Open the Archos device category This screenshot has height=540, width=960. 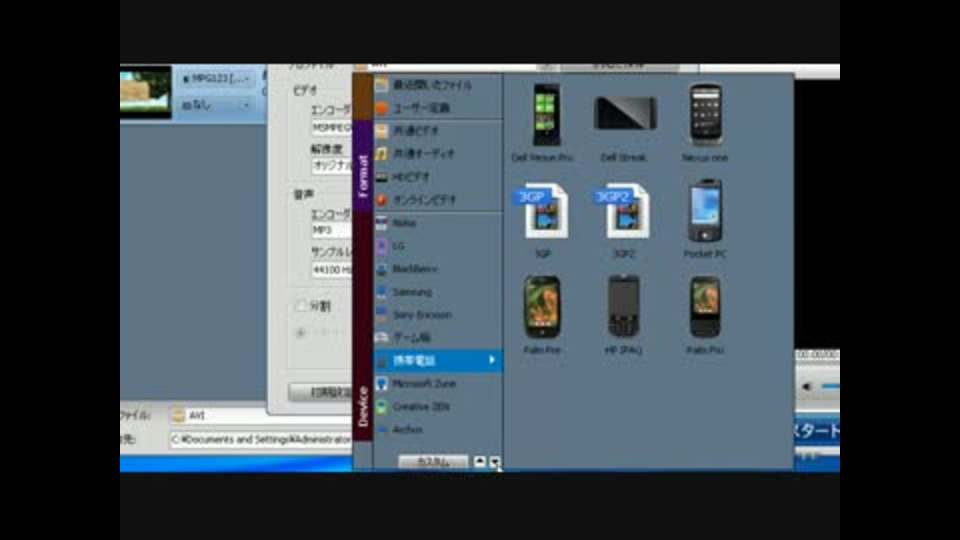coord(438,430)
